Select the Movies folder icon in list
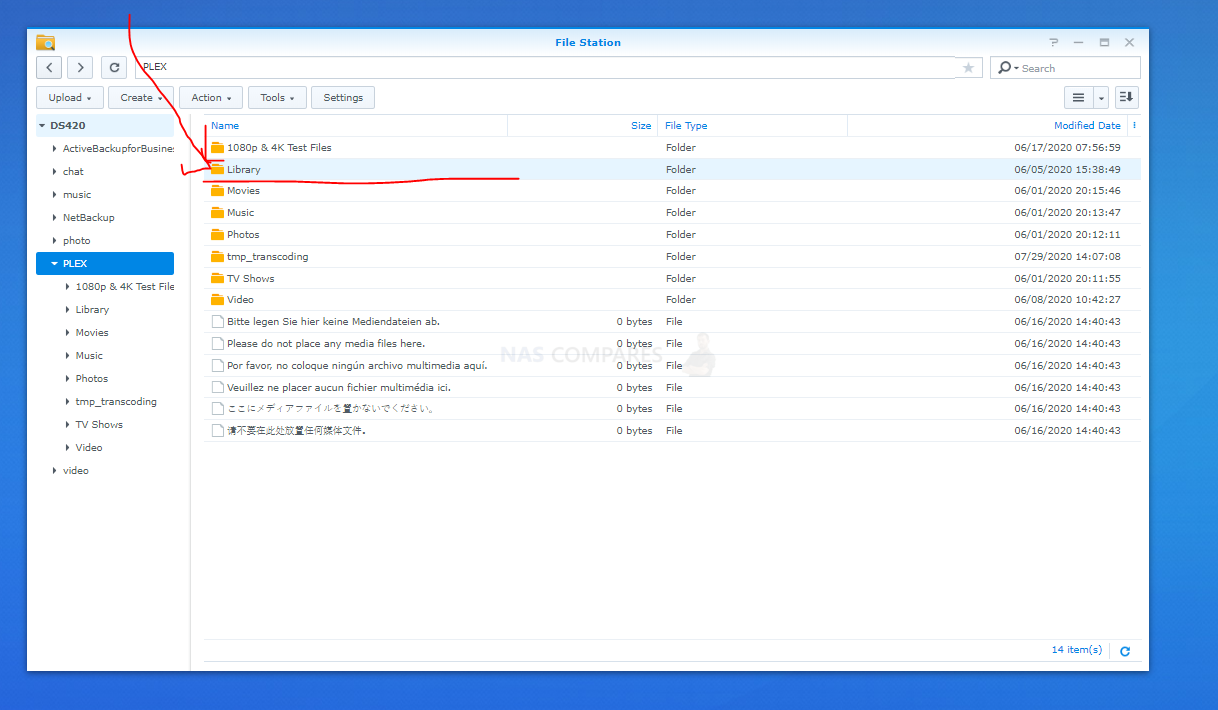The width and height of the screenshot is (1218, 710). pyautogui.click(x=217, y=190)
